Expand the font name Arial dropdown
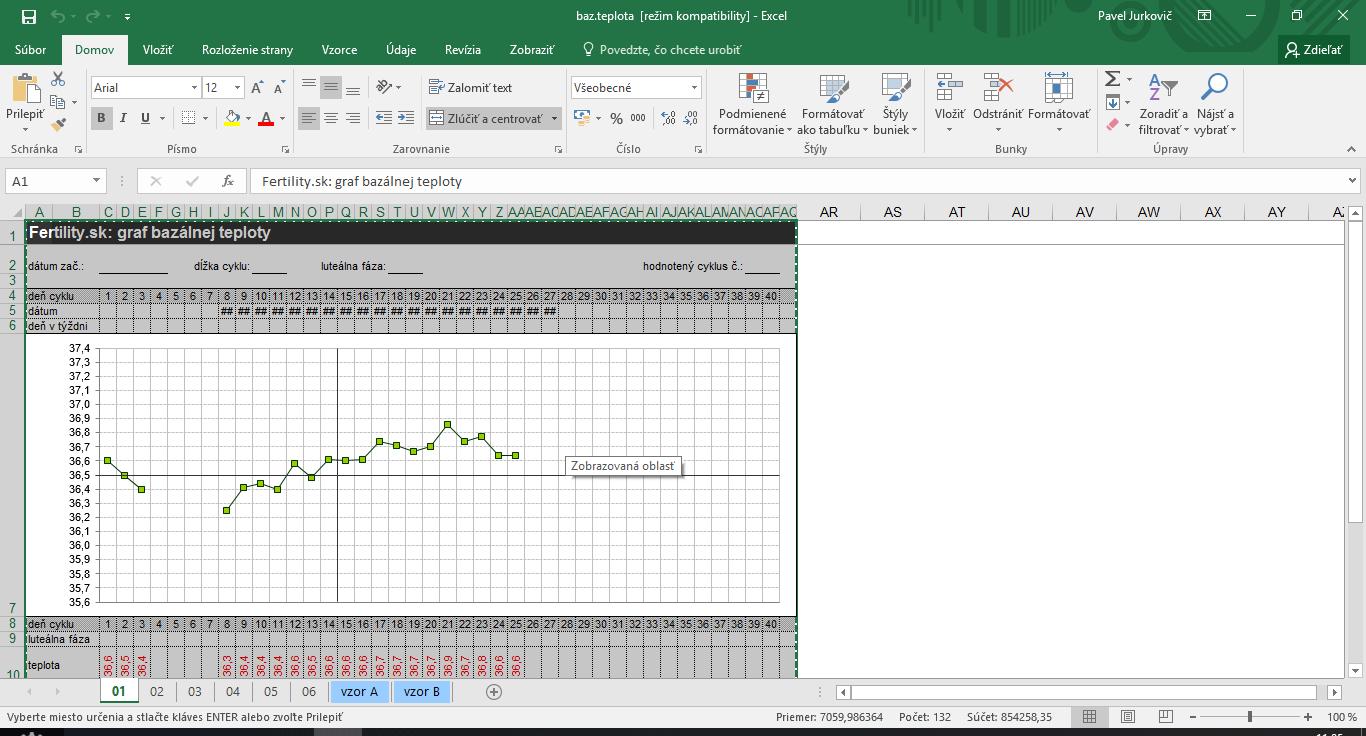This screenshot has height=736, width=1366. [194, 88]
